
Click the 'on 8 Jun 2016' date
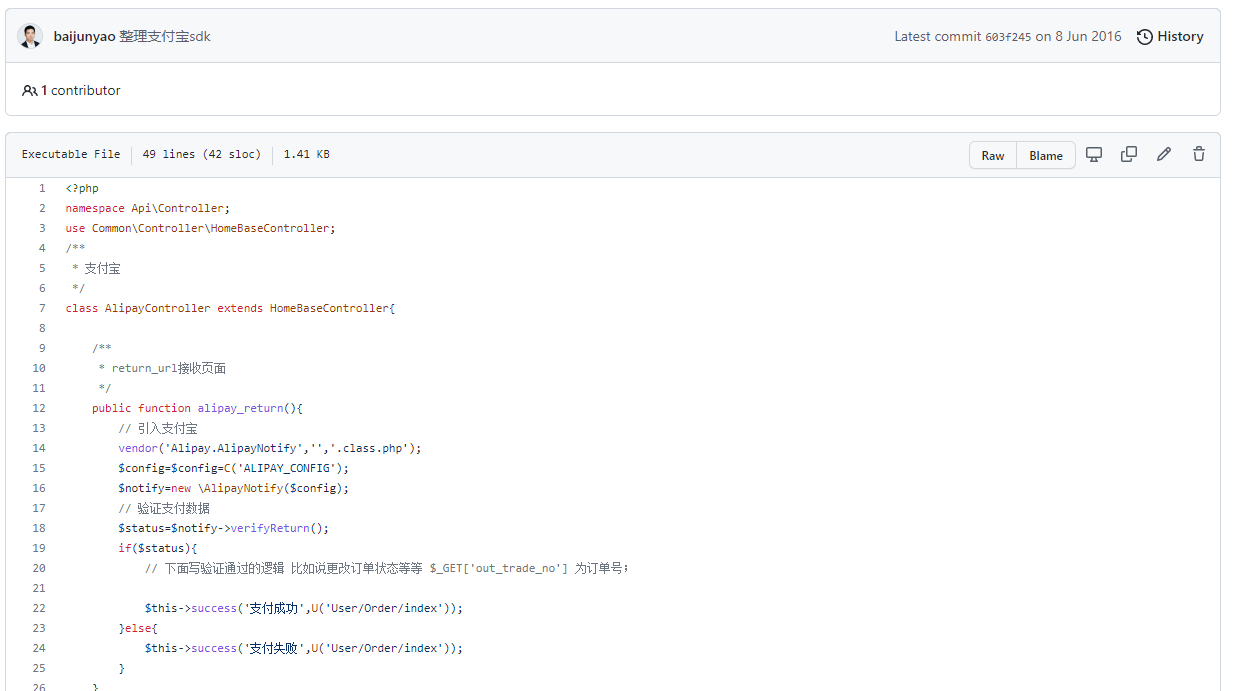(x=1079, y=36)
